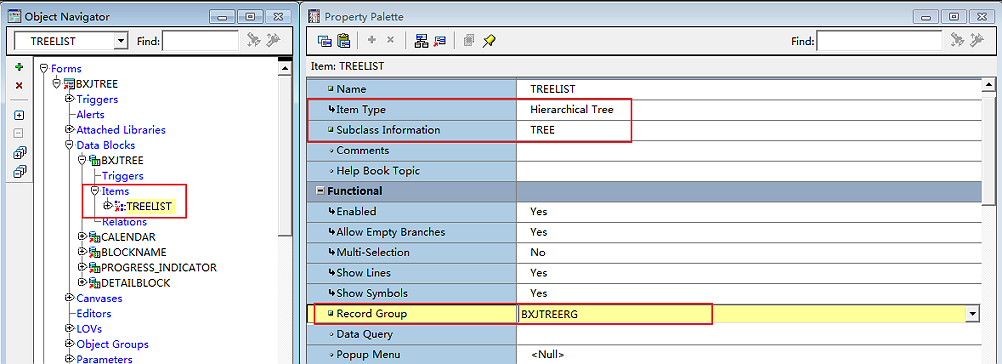This screenshot has height=364, width=1002.
Task: Click the Expand All icon in Object Navigator
Action: (x=19, y=152)
